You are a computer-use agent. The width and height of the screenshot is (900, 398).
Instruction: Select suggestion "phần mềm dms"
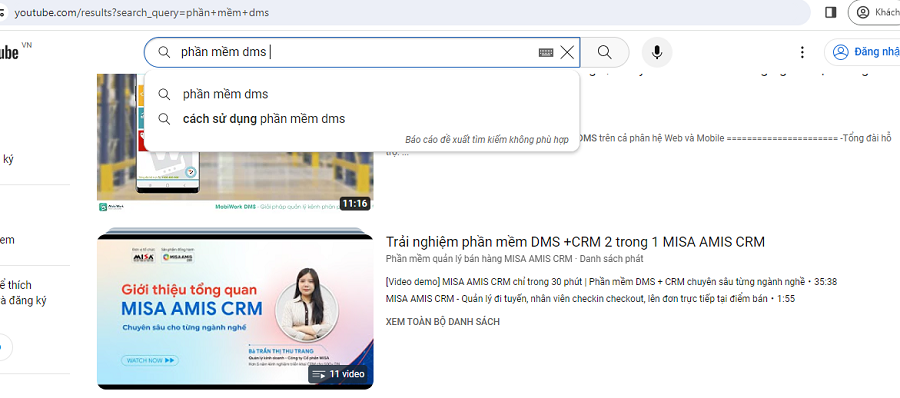(x=362, y=94)
